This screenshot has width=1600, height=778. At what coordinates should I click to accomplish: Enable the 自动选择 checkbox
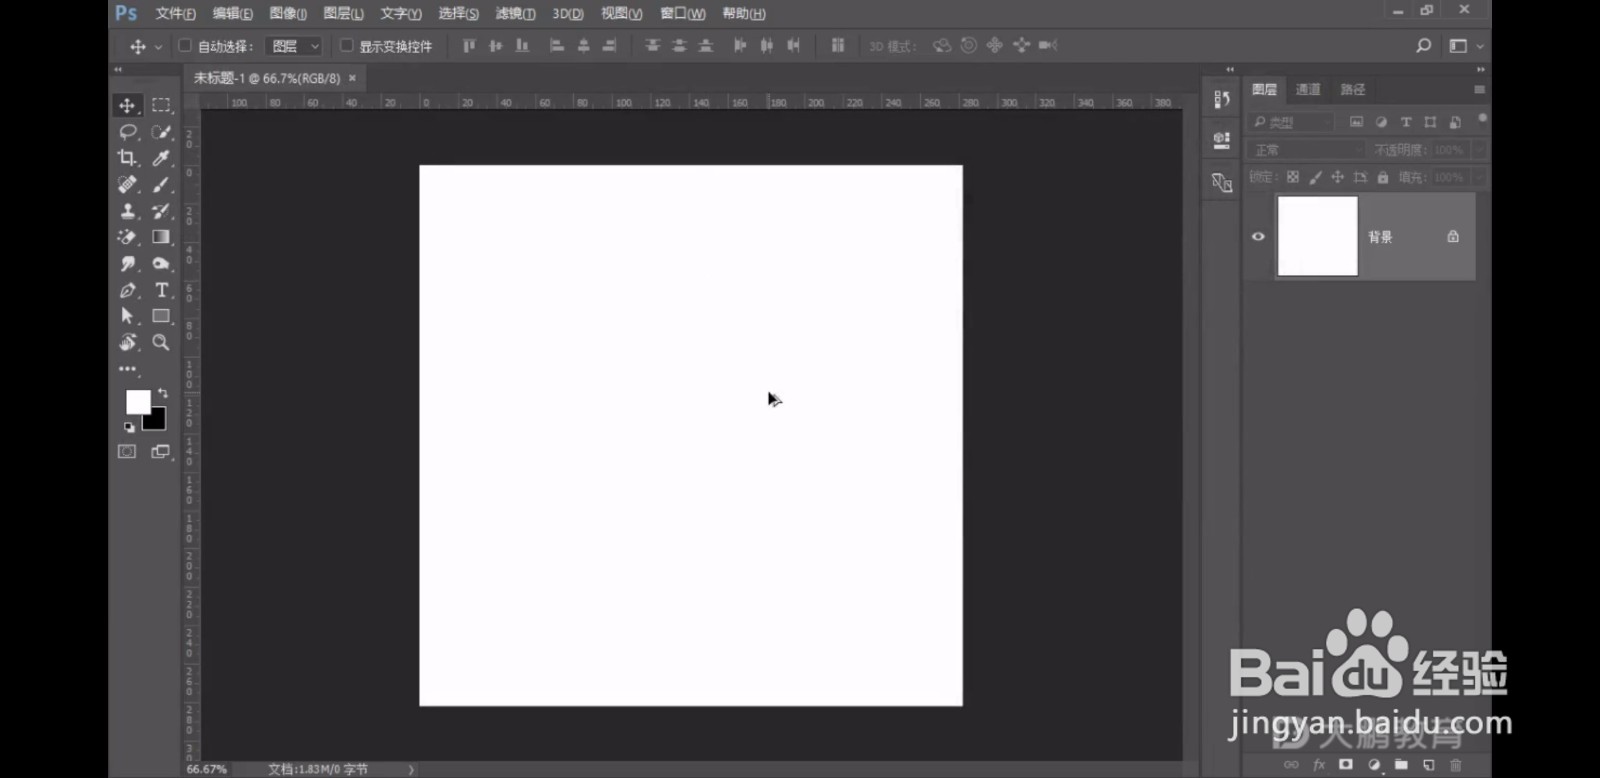coord(185,46)
